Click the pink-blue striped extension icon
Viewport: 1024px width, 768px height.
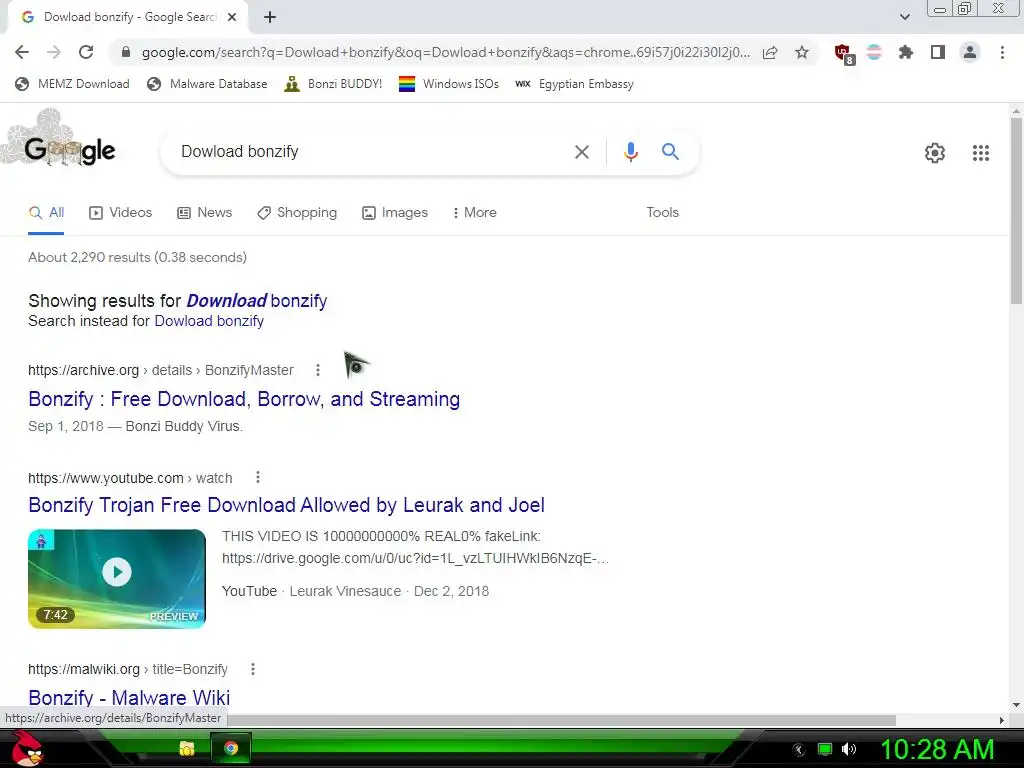pyautogui.click(x=874, y=52)
